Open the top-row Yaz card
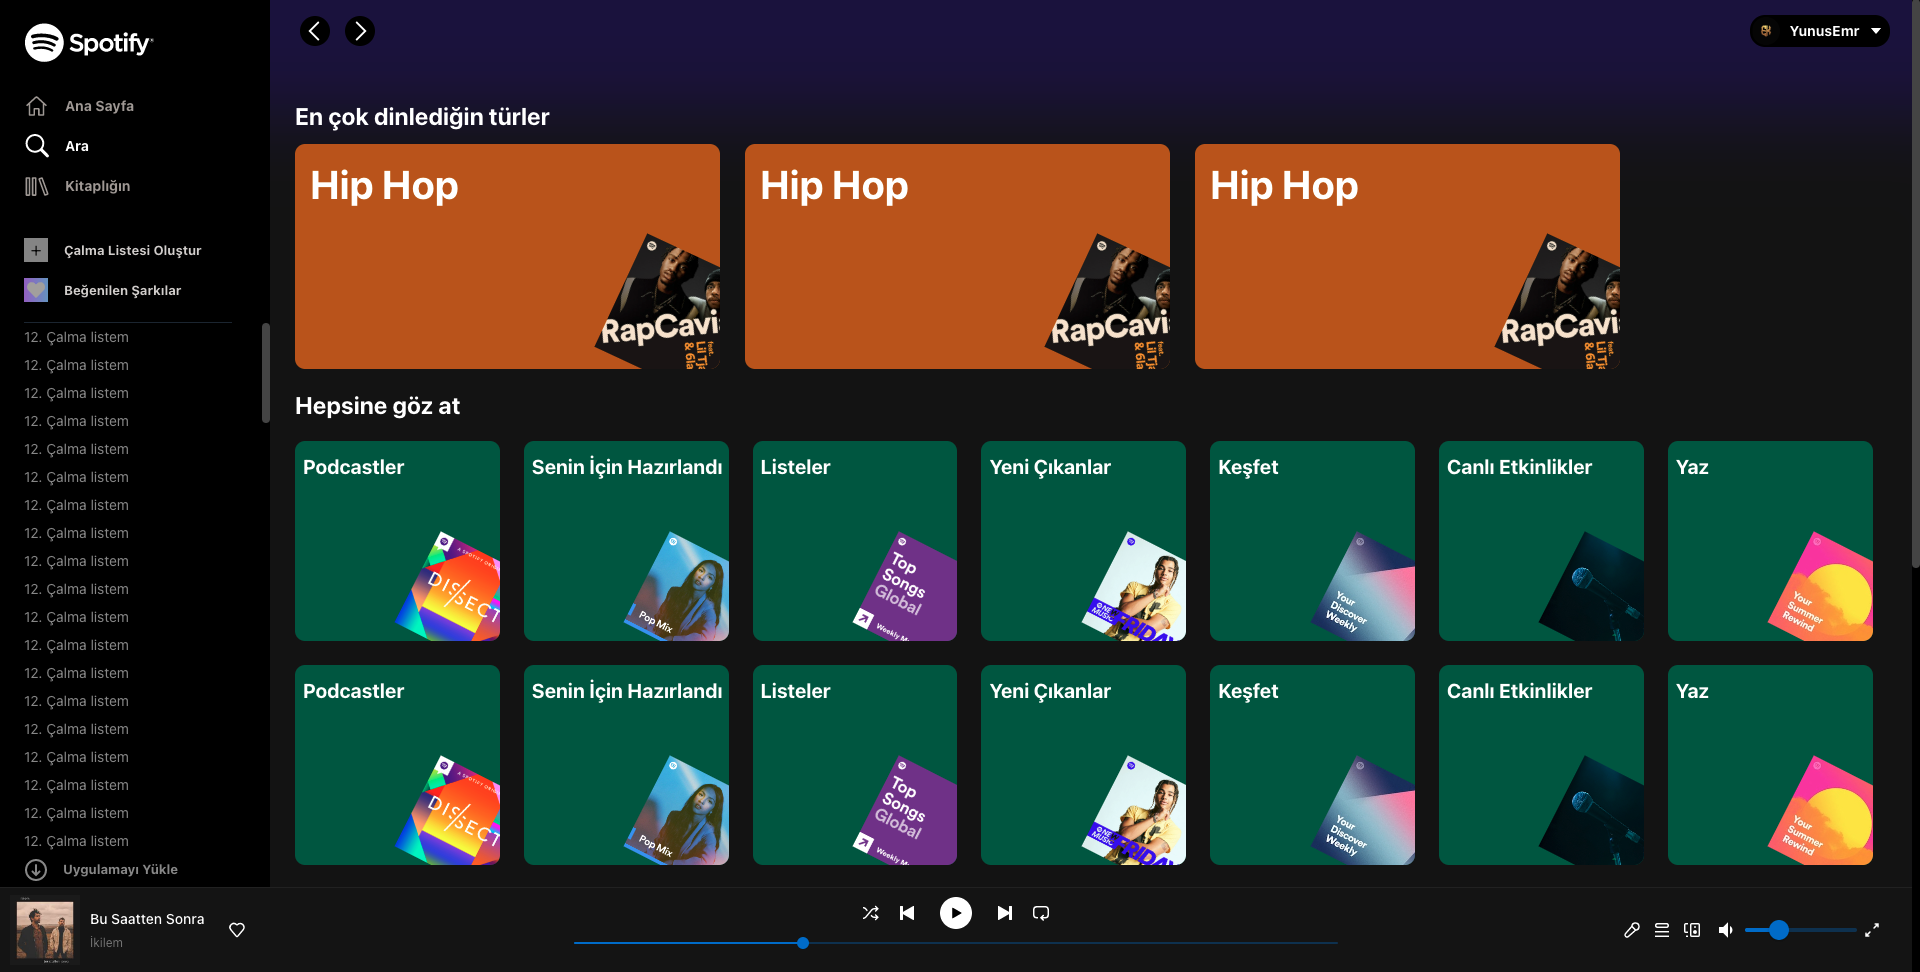 point(1770,541)
